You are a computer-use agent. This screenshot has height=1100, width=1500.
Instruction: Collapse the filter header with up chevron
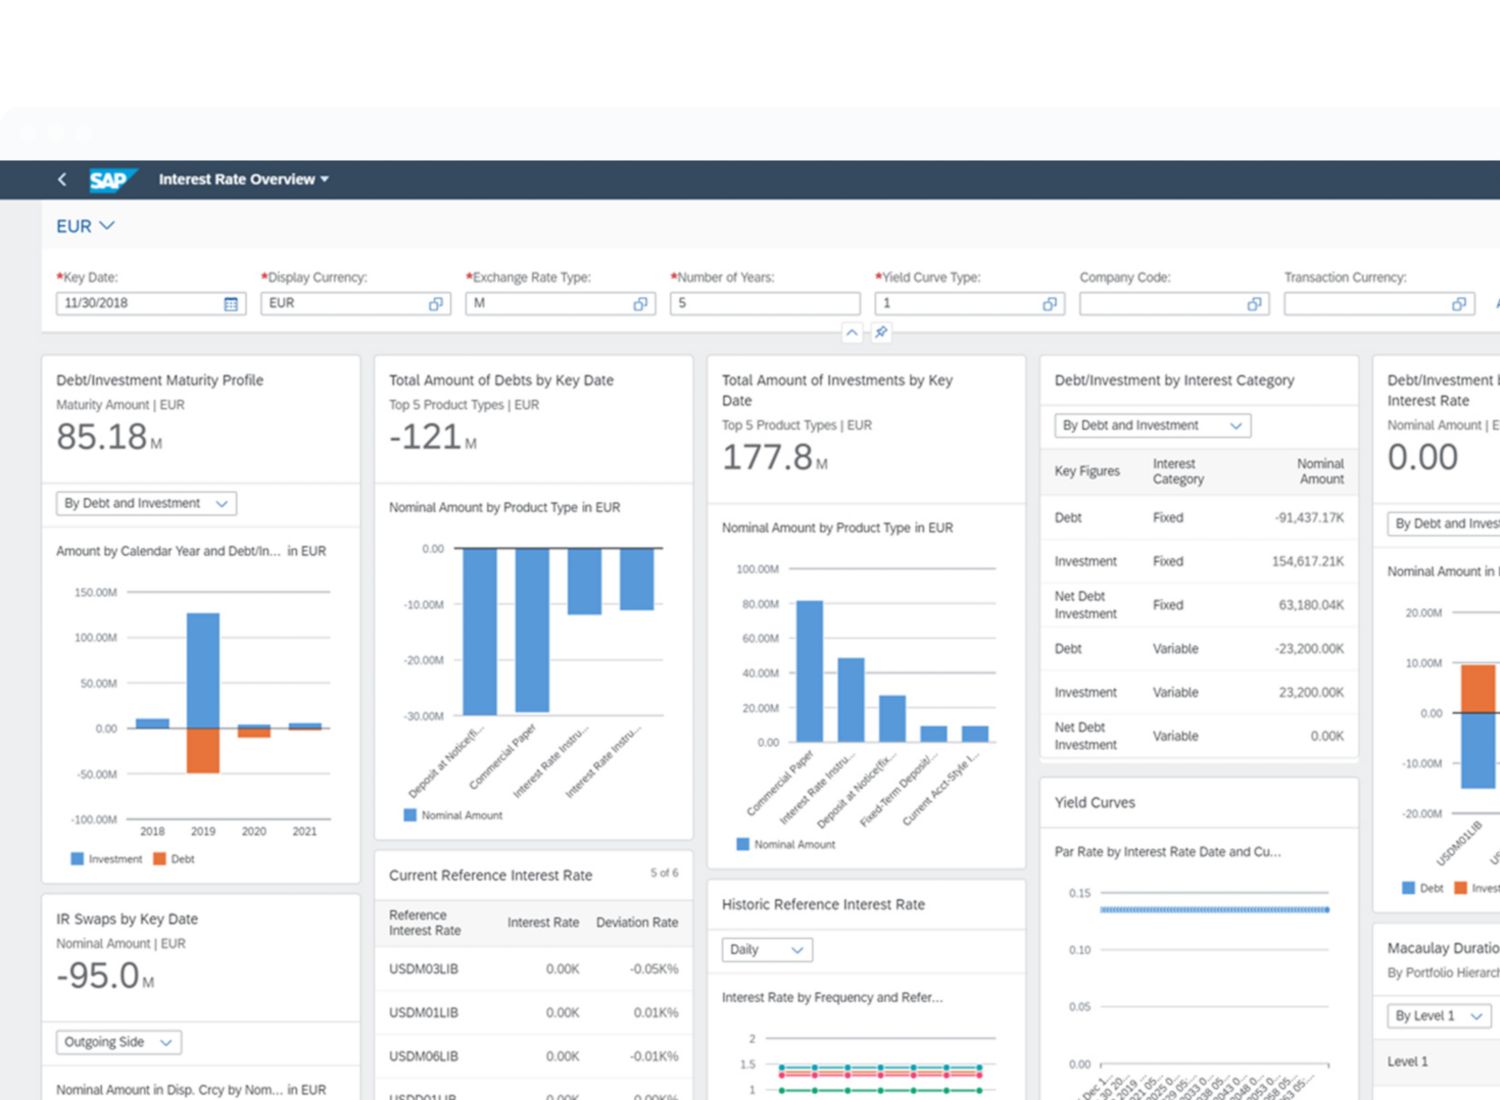pyautogui.click(x=851, y=332)
